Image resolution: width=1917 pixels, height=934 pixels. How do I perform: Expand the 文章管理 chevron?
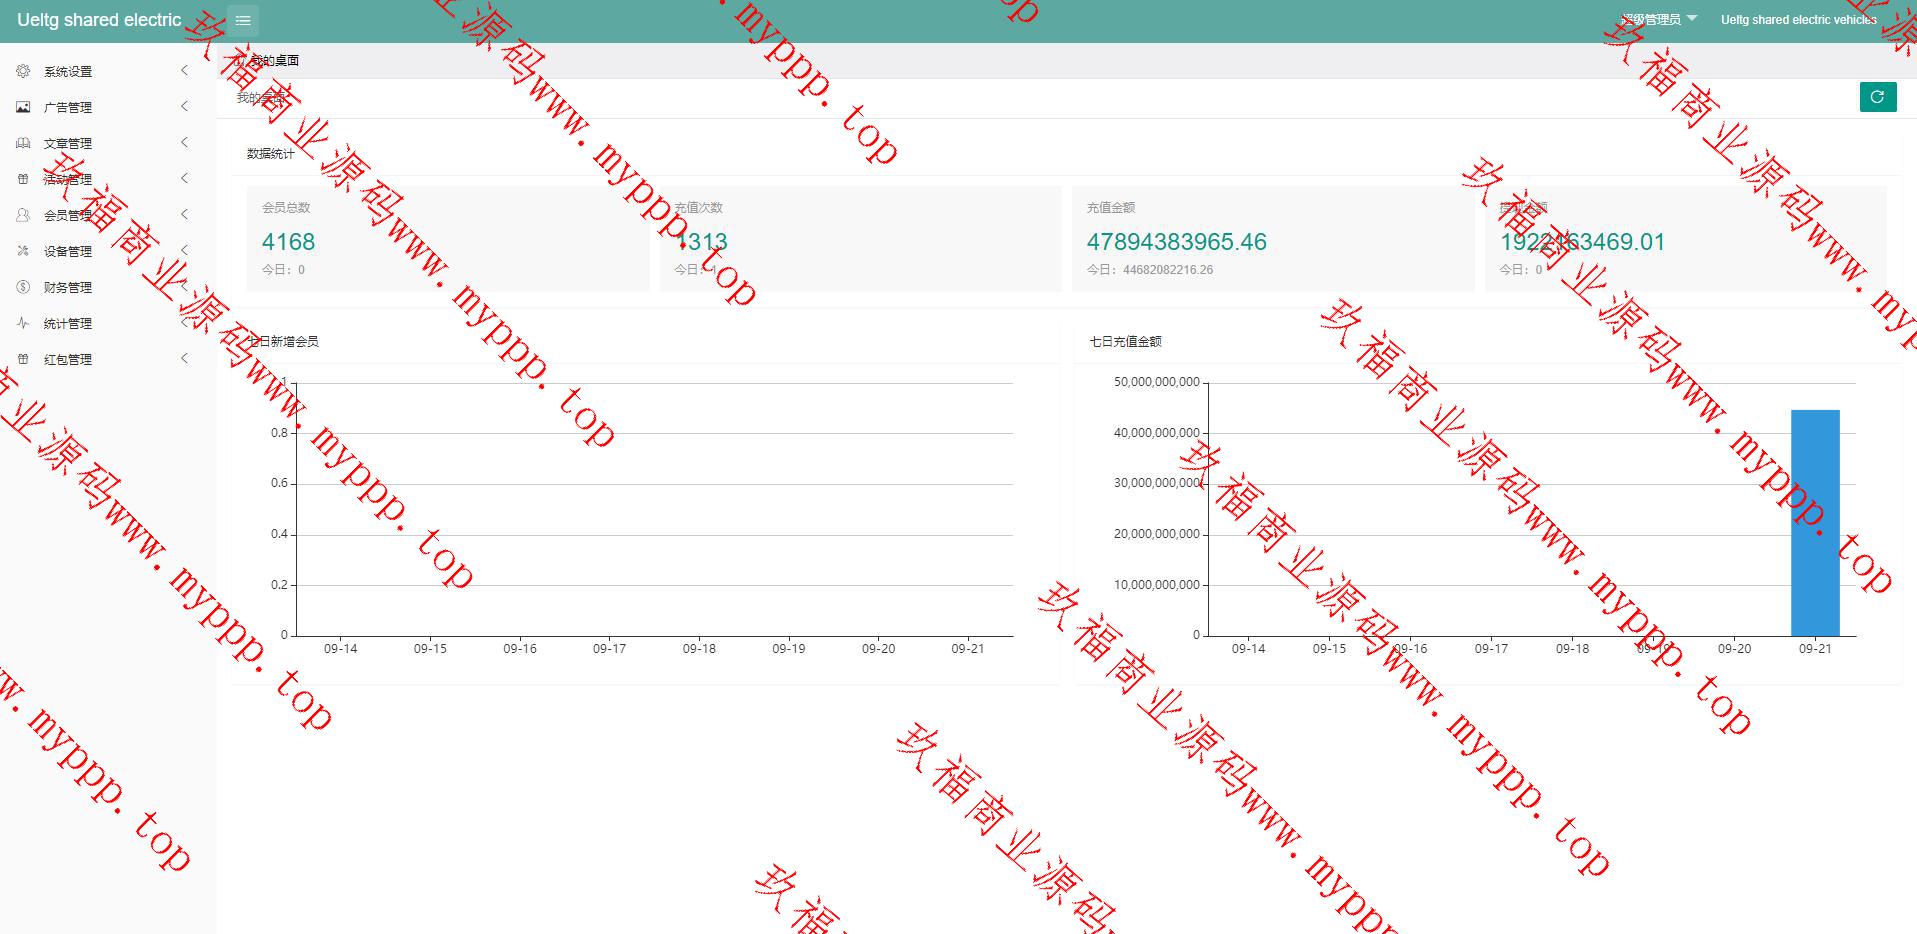184,142
